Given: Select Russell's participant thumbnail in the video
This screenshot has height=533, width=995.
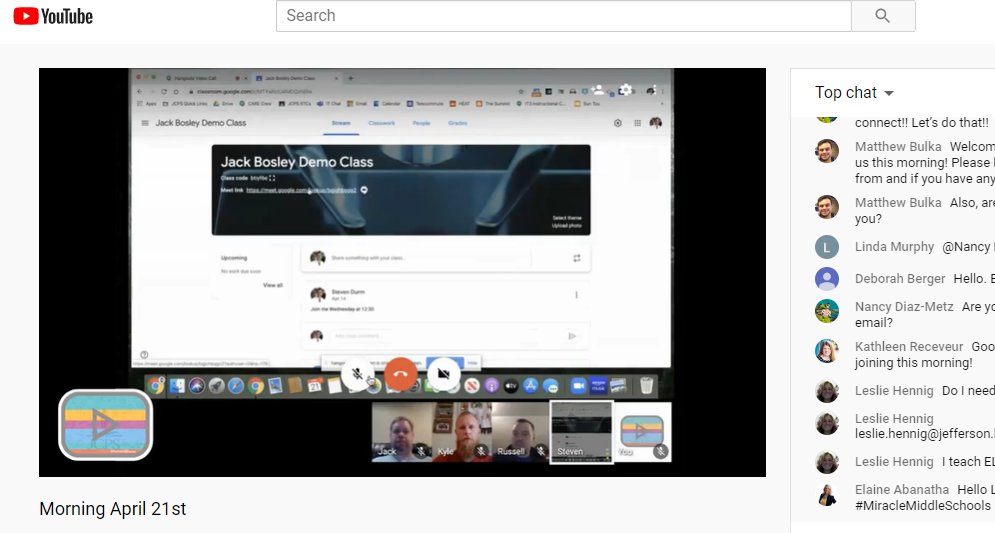Looking at the screenshot, I should pos(521,431).
